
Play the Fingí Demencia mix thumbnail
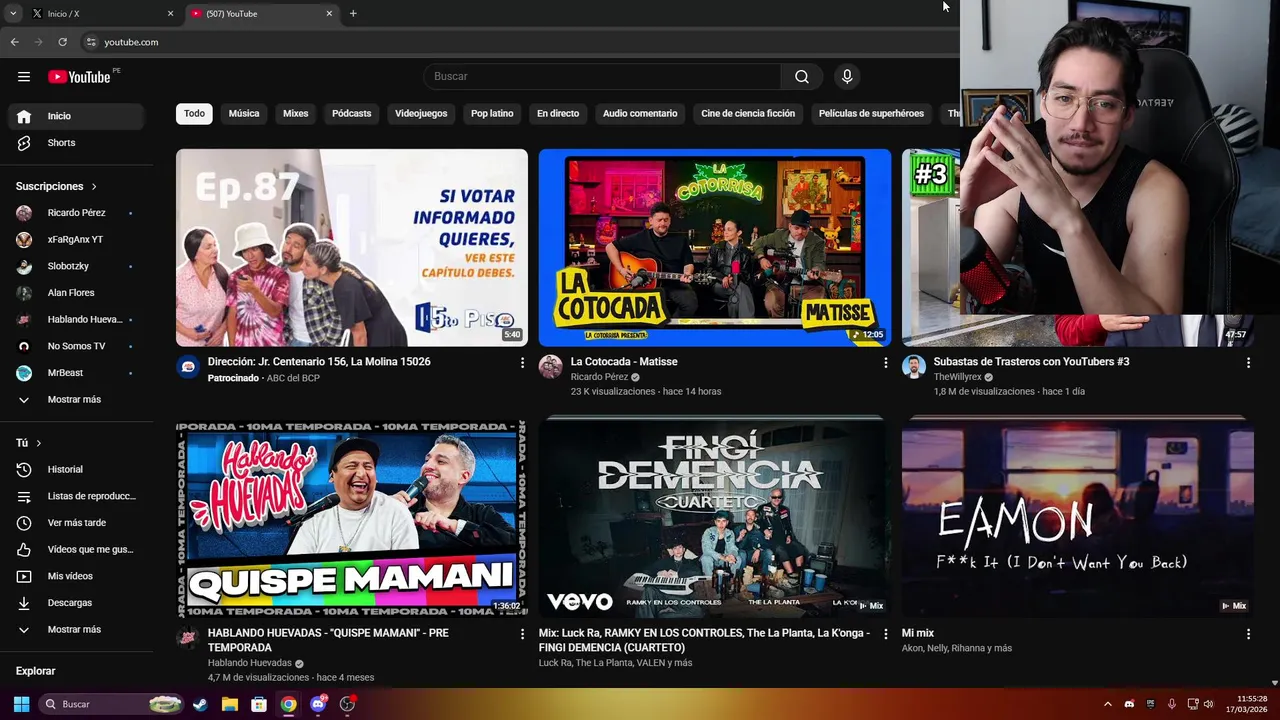click(715, 519)
